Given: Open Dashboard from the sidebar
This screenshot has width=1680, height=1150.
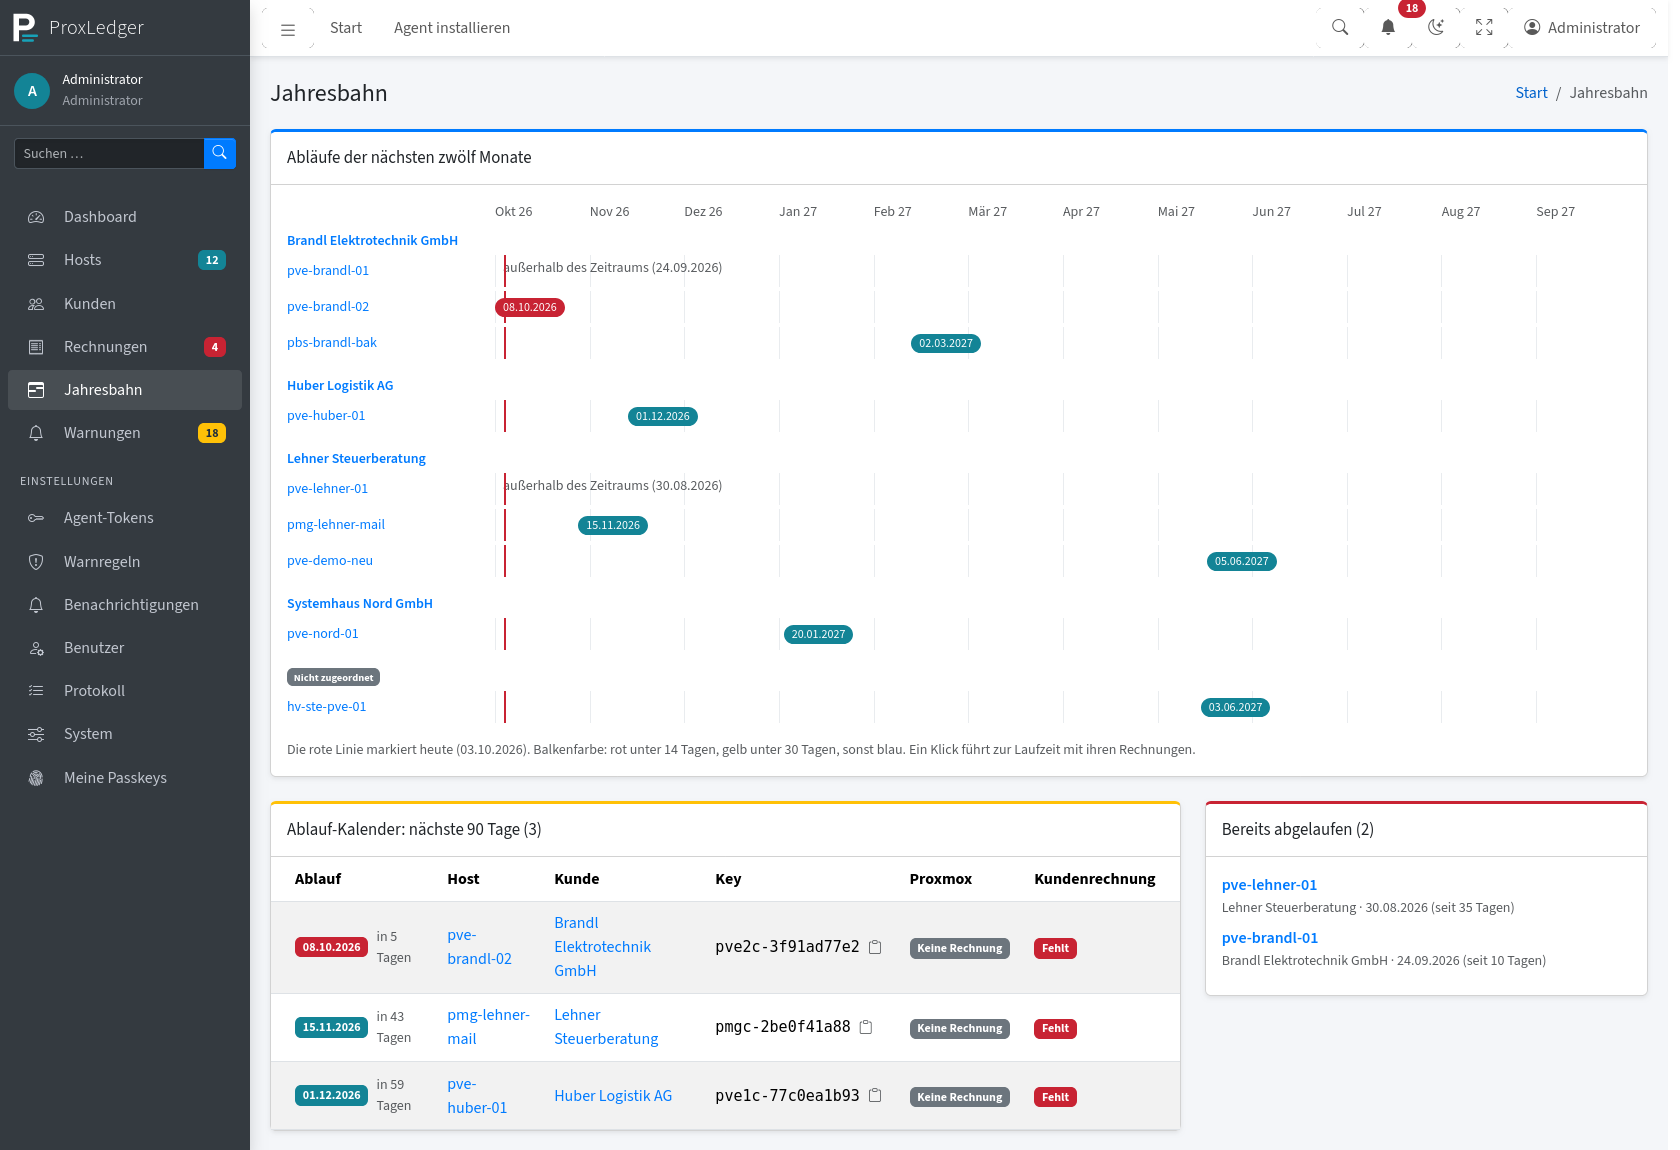Looking at the screenshot, I should [125, 217].
